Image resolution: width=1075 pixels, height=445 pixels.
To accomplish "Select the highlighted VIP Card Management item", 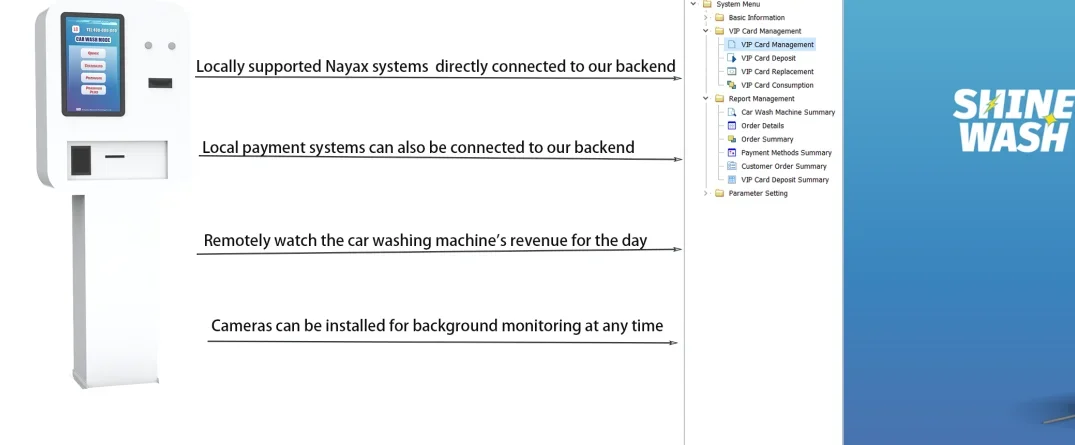I will [x=777, y=45].
